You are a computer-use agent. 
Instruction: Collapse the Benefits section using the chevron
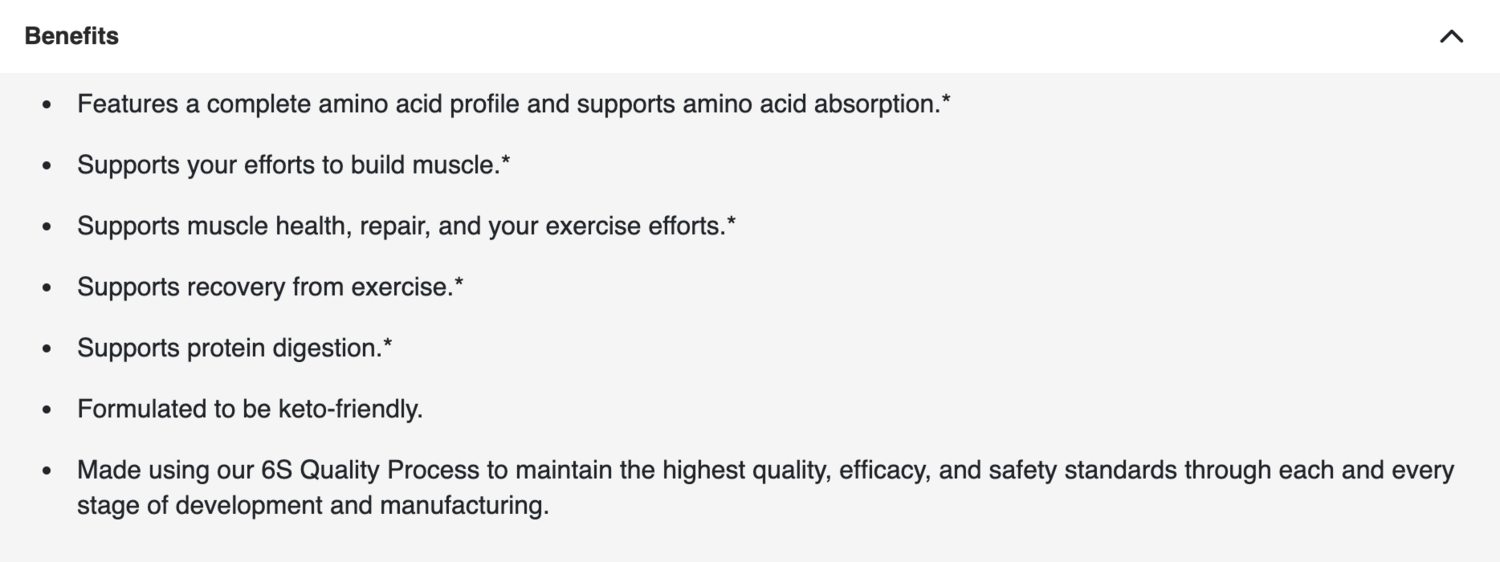pyautogui.click(x=1451, y=37)
